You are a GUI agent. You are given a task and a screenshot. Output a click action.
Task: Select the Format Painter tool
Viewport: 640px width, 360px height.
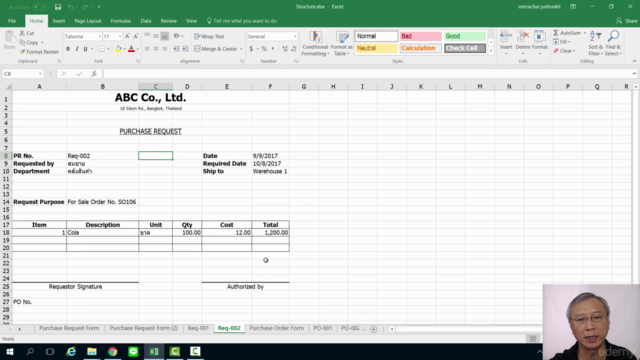pos(39,52)
